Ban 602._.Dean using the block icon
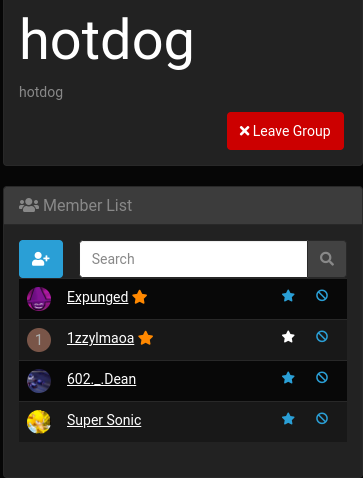Image resolution: width=363 pixels, height=478 pixels. point(322,377)
